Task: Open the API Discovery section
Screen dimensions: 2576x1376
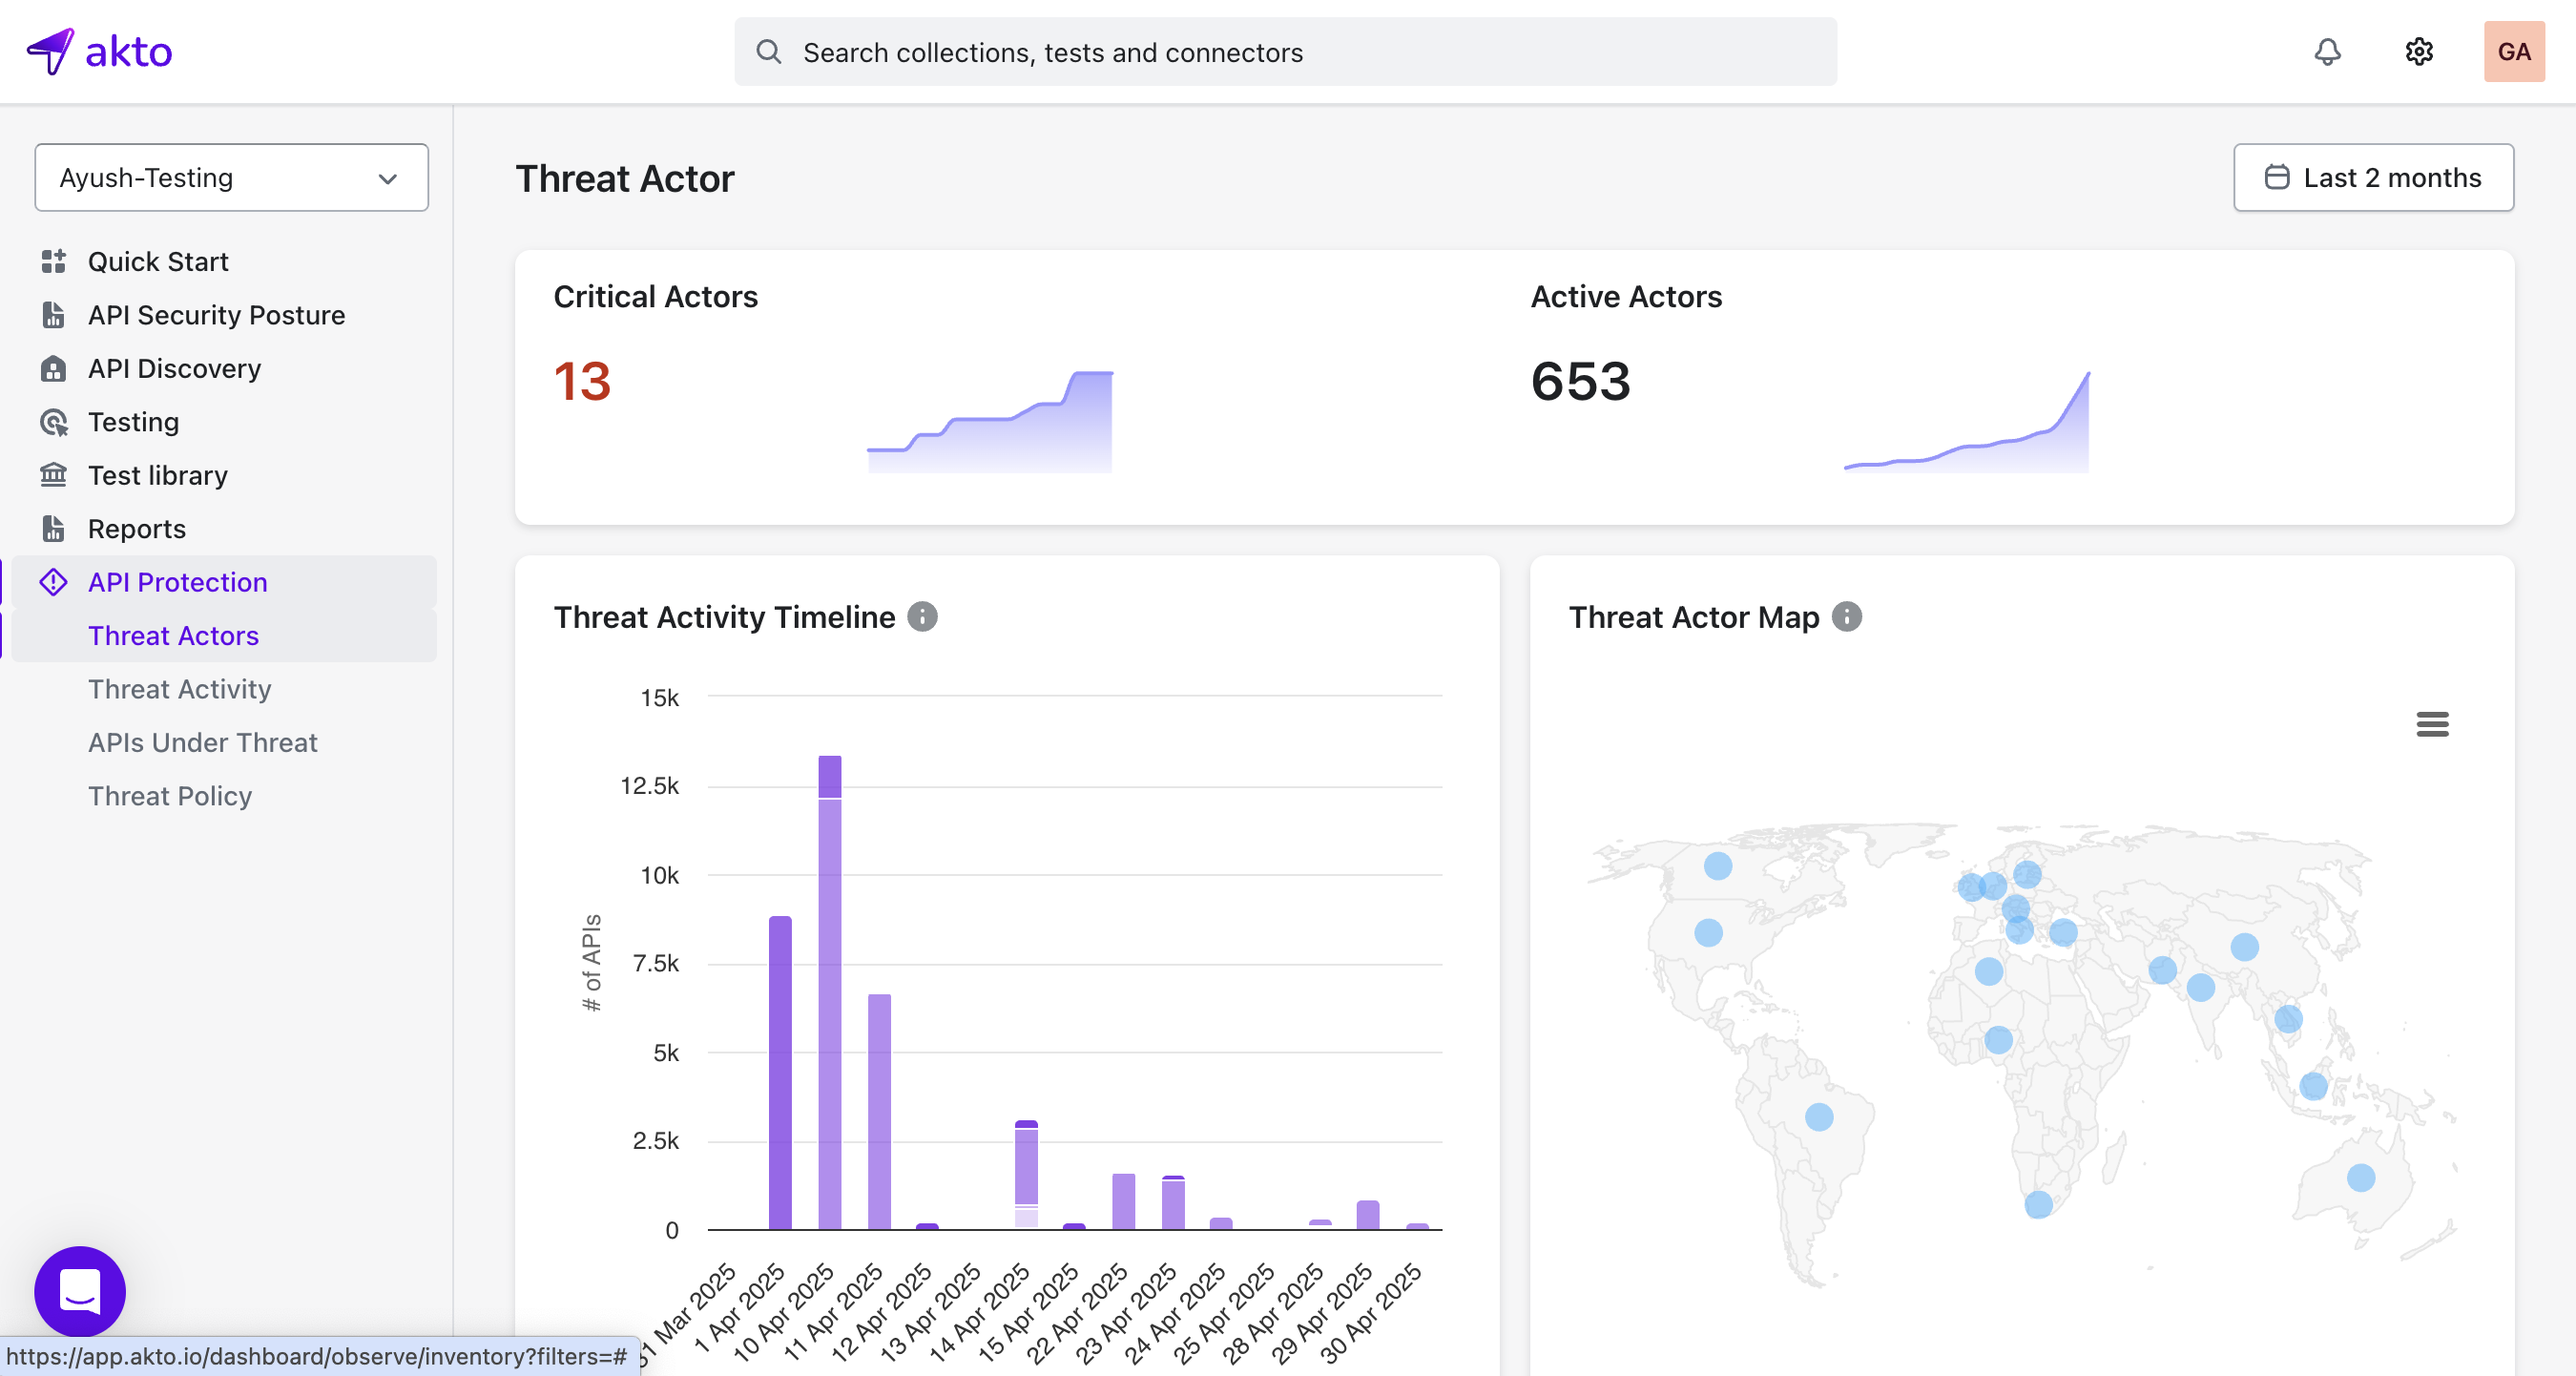Action: 174,369
